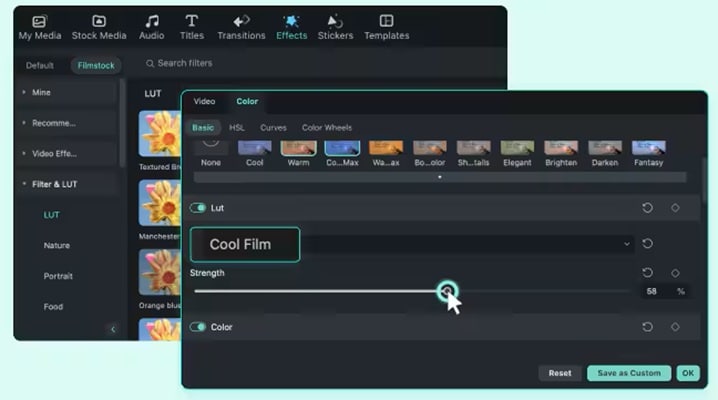Switch to the Filmstock tab
The width and height of the screenshot is (718, 400).
pyautogui.click(x=96, y=65)
